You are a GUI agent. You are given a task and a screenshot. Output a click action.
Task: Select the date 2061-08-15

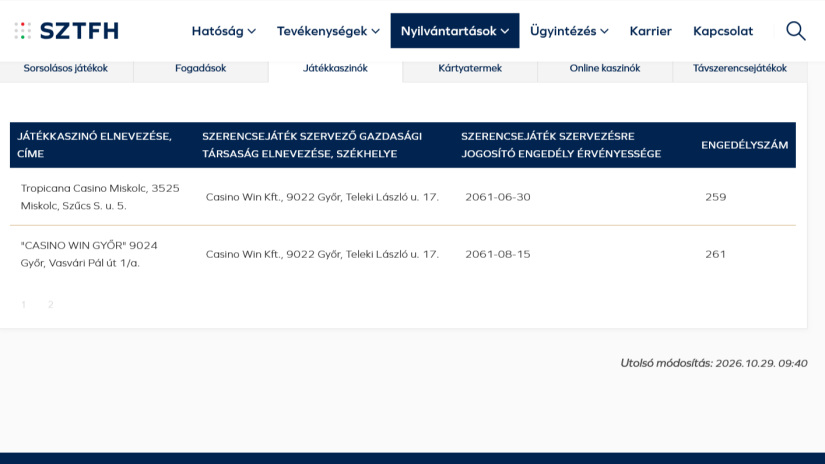click(x=498, y=254)
